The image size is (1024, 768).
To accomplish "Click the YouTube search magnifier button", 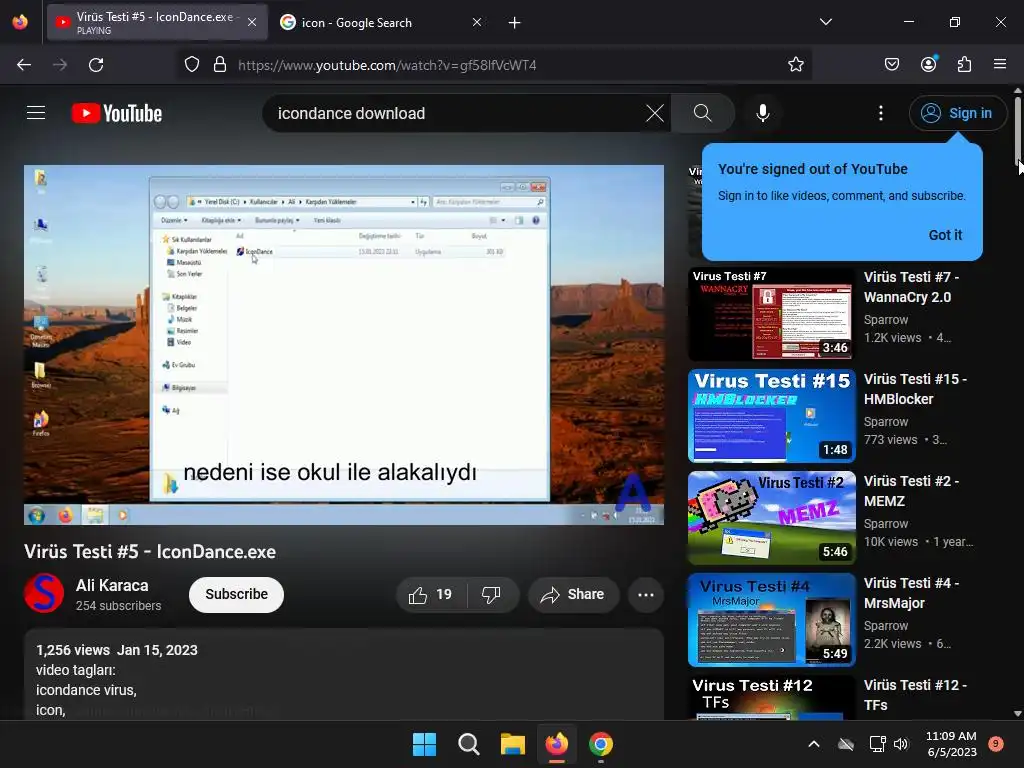I will (703, 113).
